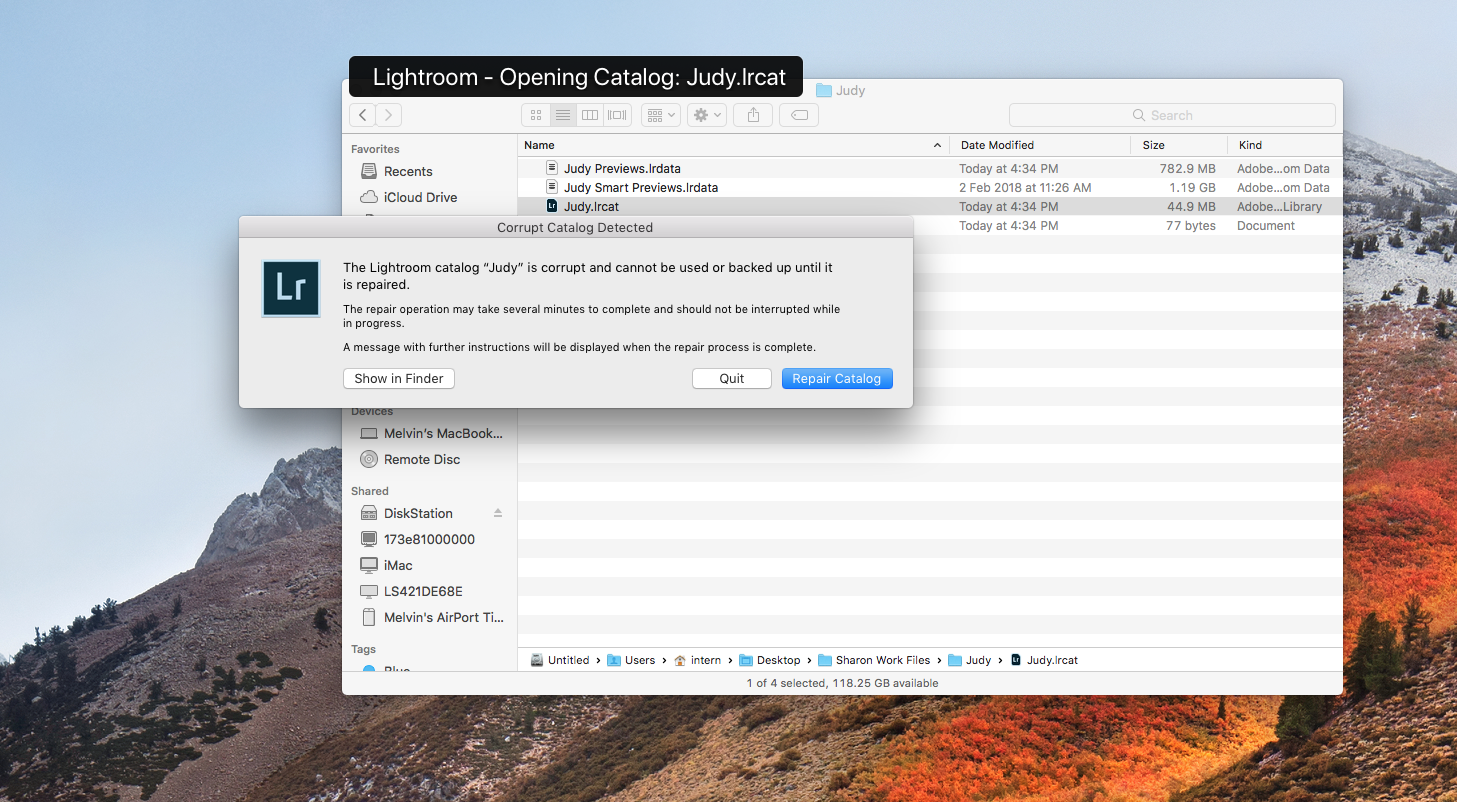Click the Repair Catalog button
The height and width of the screenshot is (802, 1457).
click(x=837, y=379)
